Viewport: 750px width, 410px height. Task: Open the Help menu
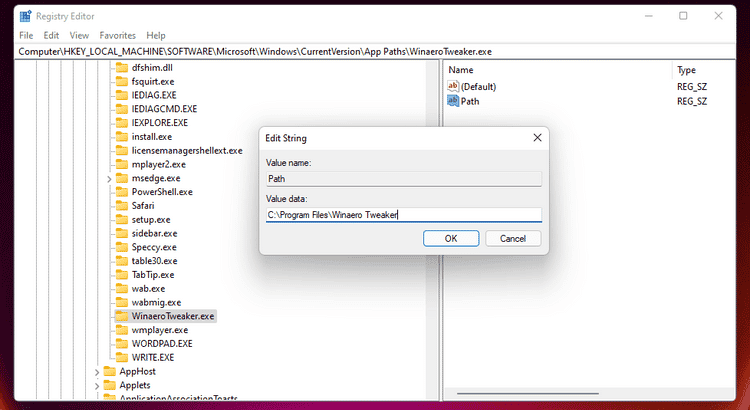[155, 35]
